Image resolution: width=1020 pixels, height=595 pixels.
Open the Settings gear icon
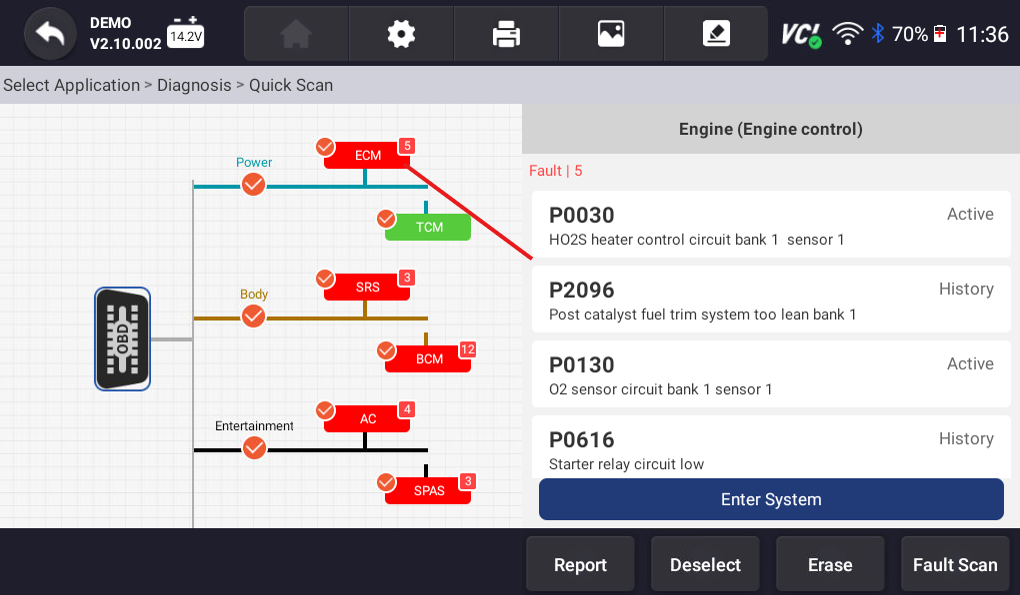[400, 33]
